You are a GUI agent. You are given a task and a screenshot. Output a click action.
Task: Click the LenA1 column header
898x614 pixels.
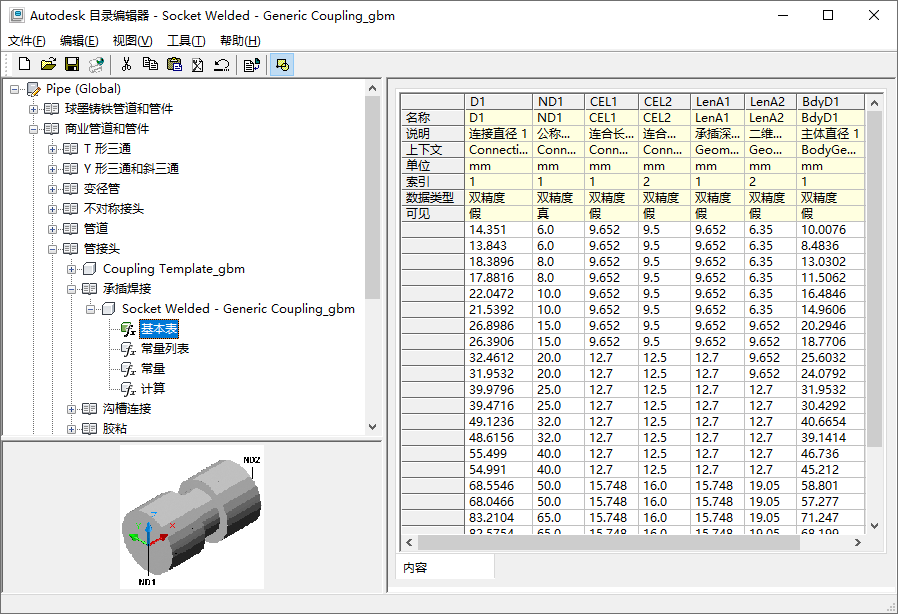(x=717, y=101)
